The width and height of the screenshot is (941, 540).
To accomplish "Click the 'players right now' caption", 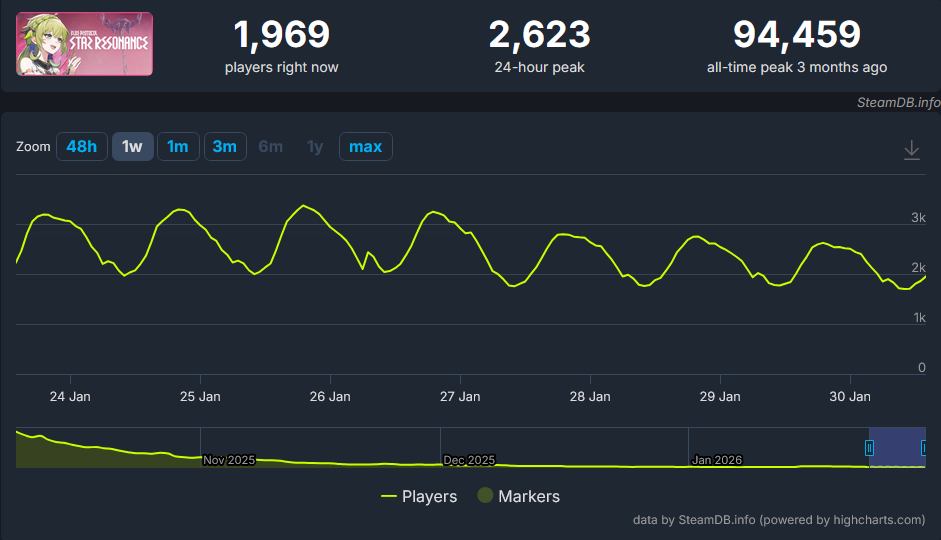I will click(281, 67).
